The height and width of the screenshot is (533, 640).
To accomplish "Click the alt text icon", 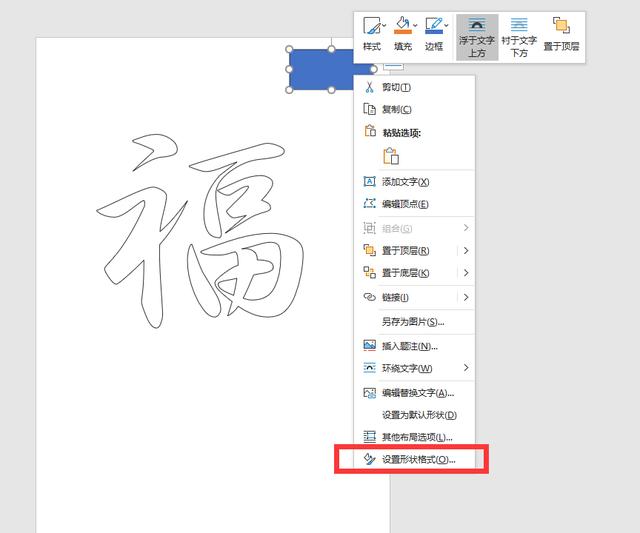I will pos(369,393).
